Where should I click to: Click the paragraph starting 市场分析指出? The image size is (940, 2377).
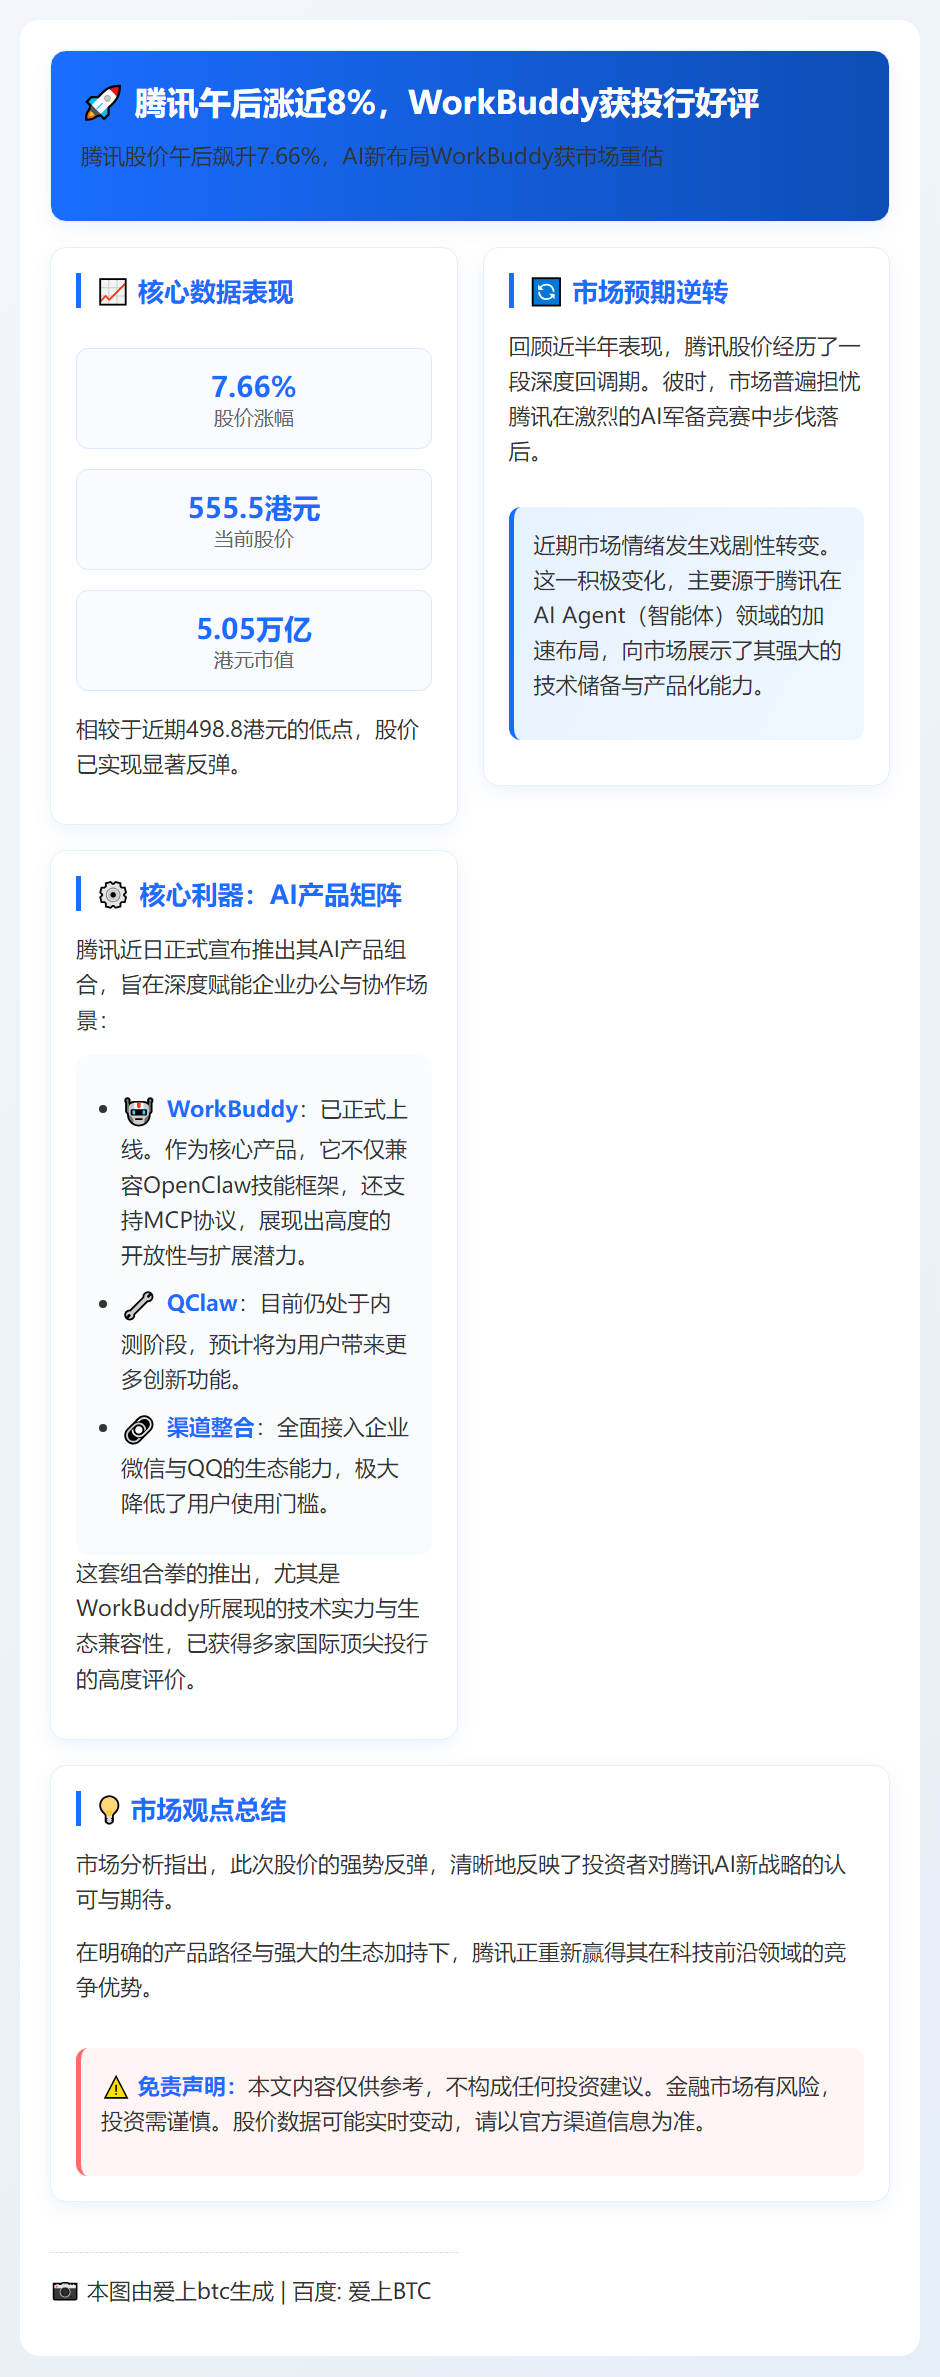461,1881
